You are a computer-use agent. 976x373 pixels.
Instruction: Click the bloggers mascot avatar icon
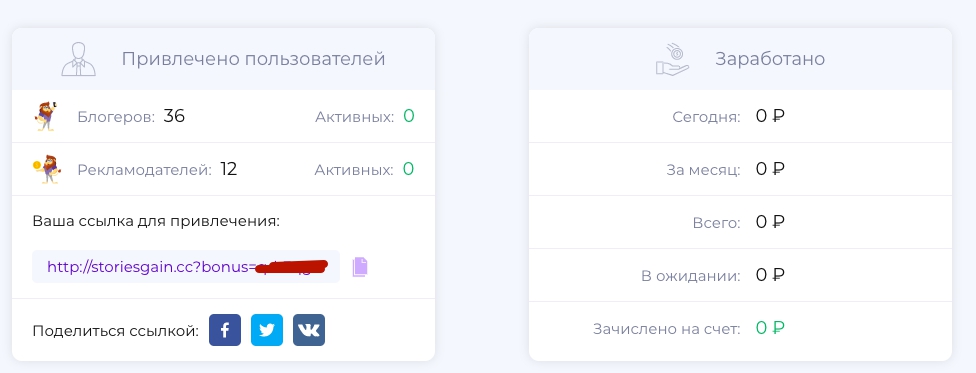coord(45,116)
